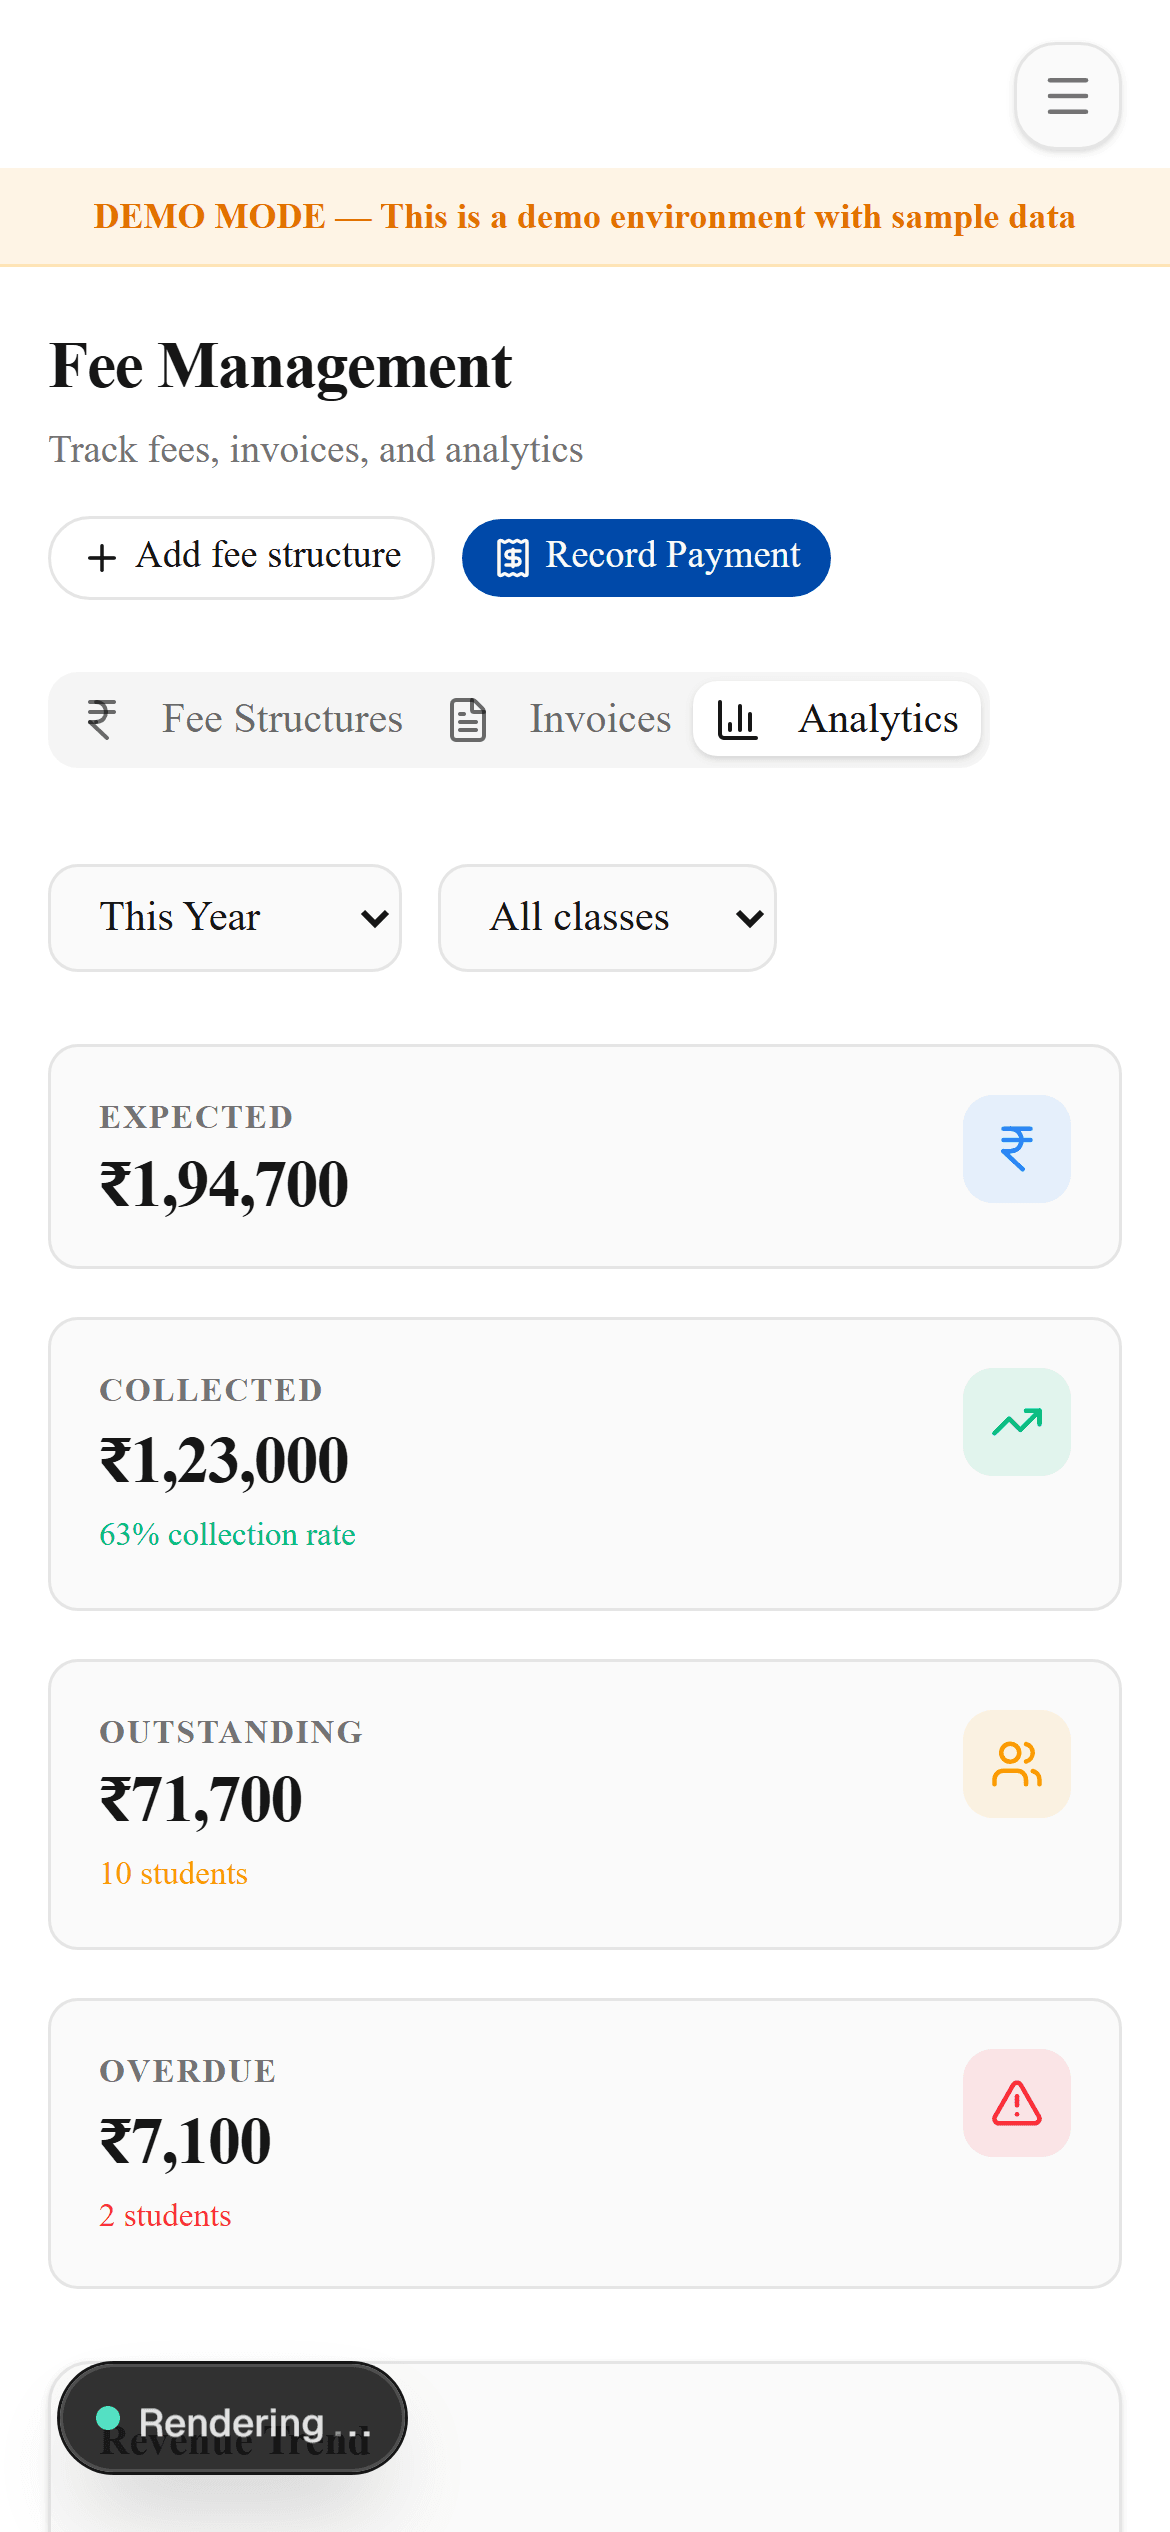Open the This Year dropdown

point(224,917)
